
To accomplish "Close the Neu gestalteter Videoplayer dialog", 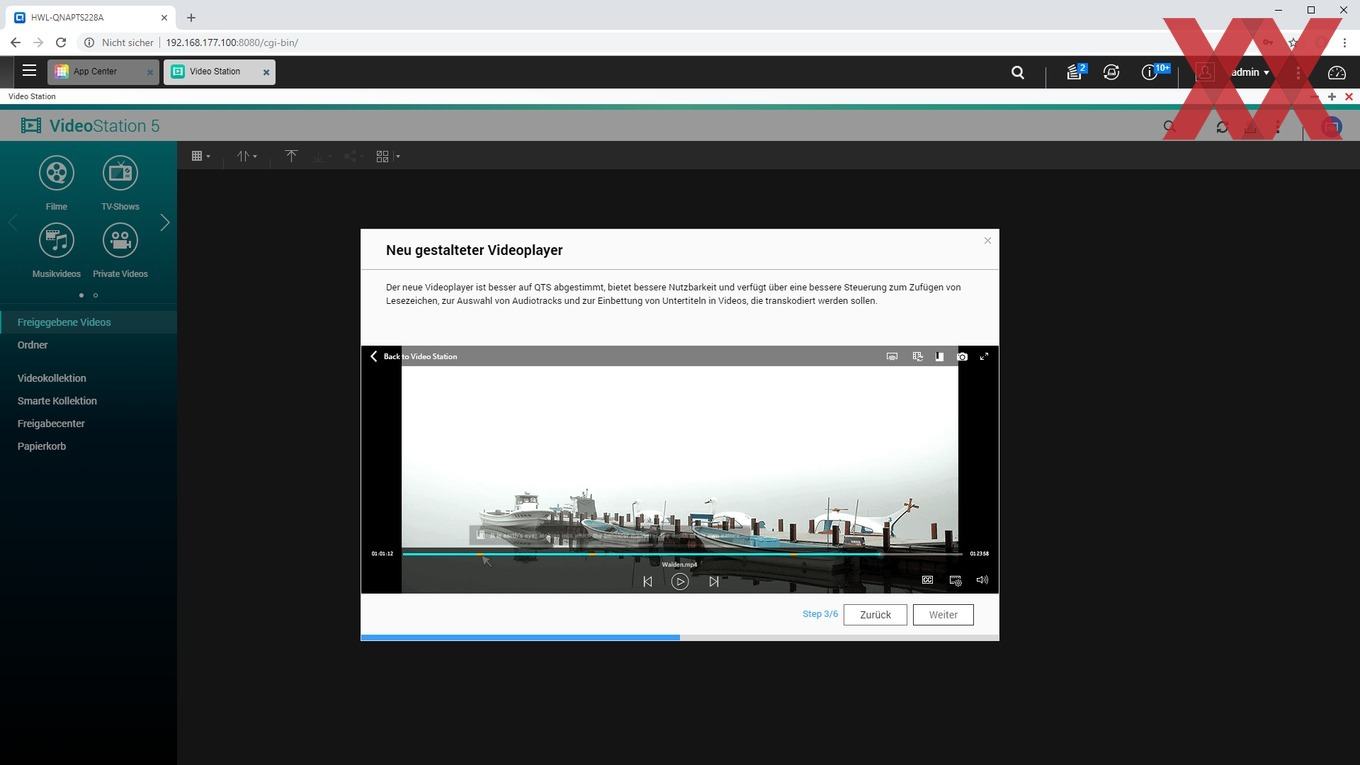I will [987, 240].
